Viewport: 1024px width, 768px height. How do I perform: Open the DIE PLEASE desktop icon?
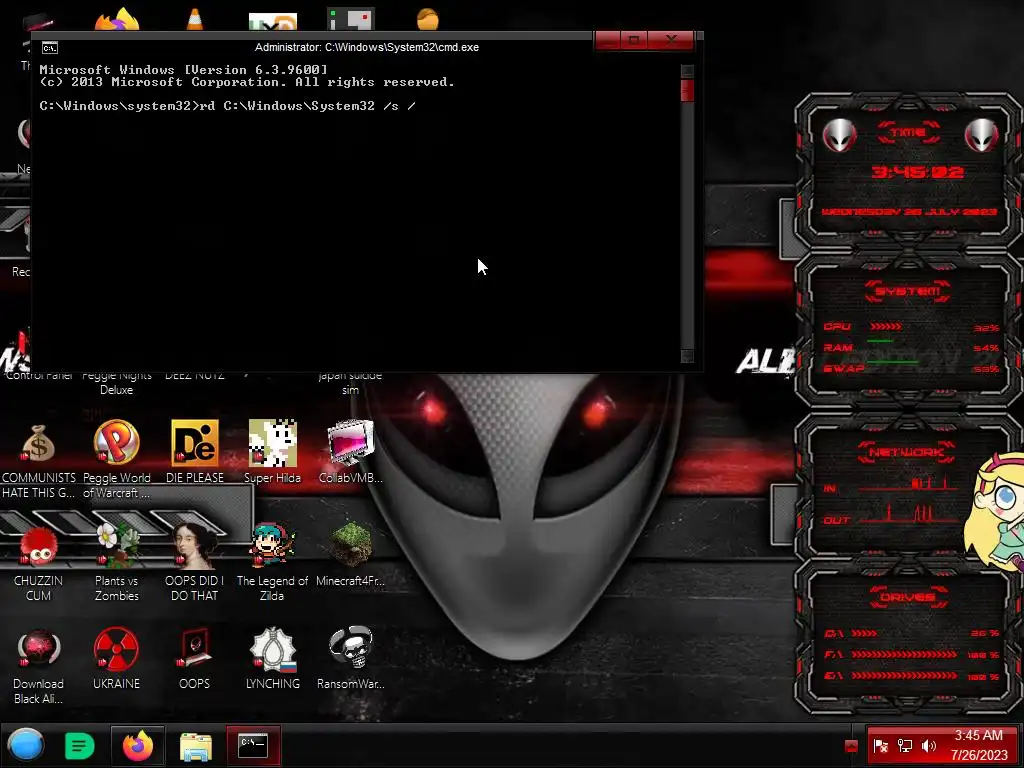tap(195, 453)
